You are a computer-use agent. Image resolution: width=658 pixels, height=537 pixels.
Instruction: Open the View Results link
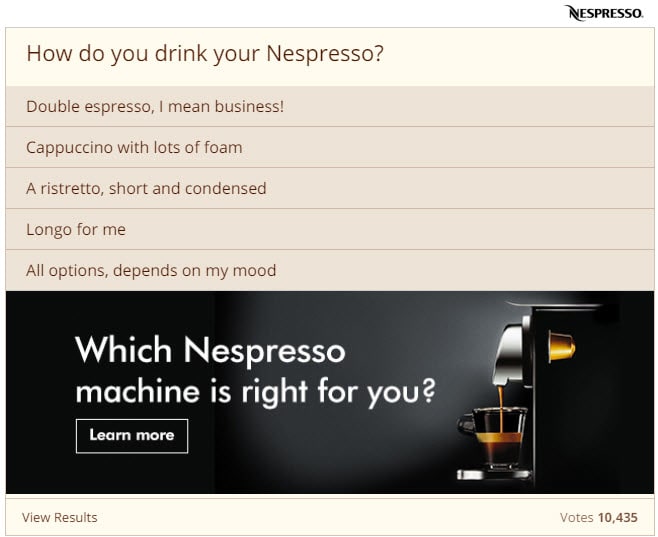pyautogui.click(x=60, y=517)
